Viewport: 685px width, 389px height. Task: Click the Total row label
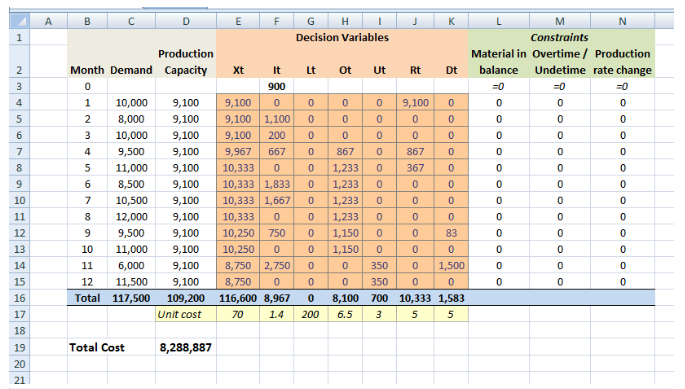(x=87, y=298)
